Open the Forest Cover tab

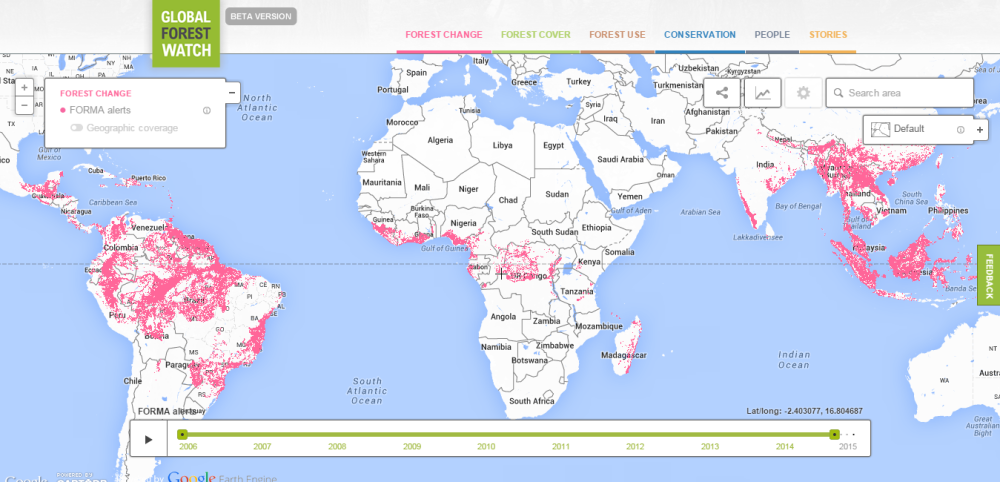pos(536,35)
